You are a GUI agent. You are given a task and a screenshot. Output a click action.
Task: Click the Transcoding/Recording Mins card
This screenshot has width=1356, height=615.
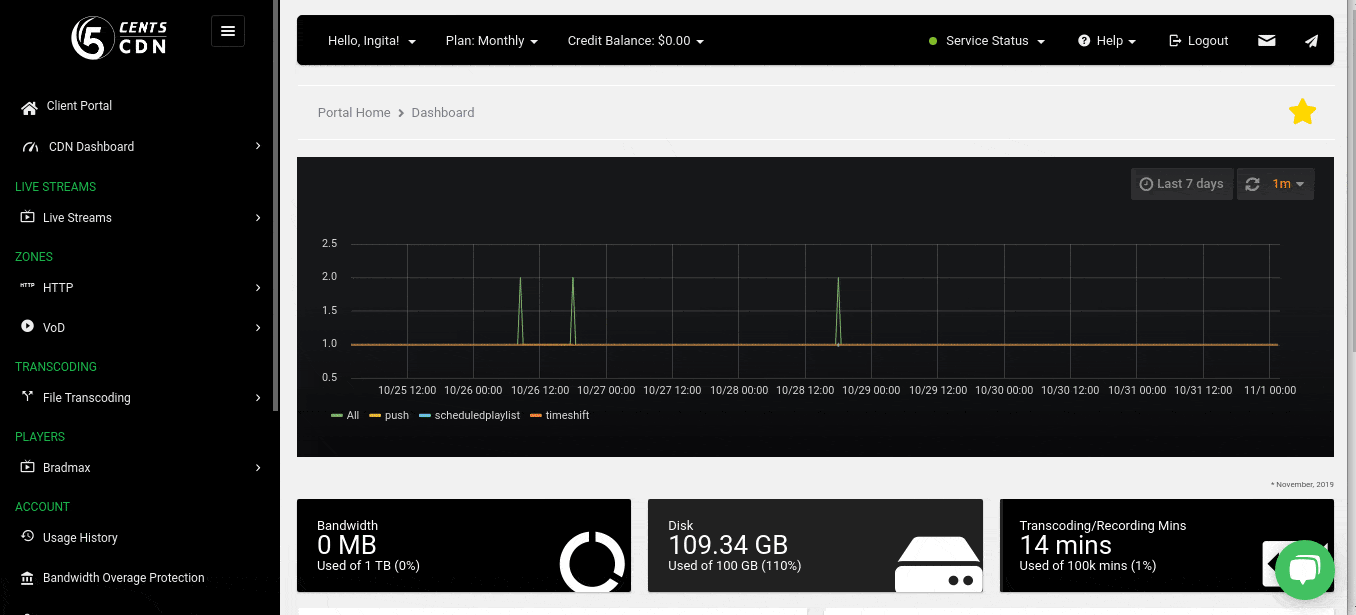[1166, 545]
